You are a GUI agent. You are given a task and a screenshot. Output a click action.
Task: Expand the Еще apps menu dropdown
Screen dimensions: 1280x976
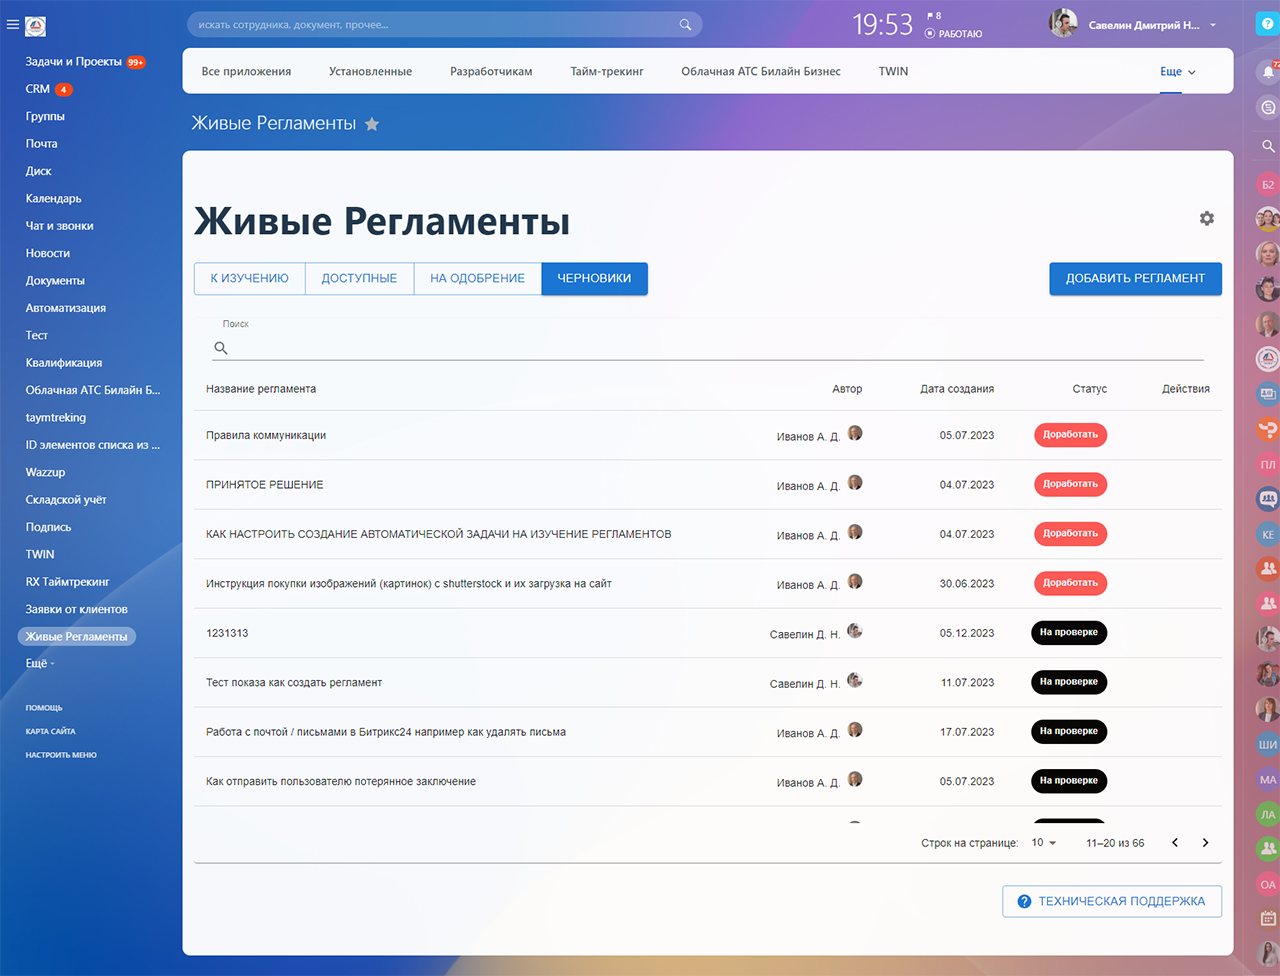pyautogui.click(x=1178, y=72)
